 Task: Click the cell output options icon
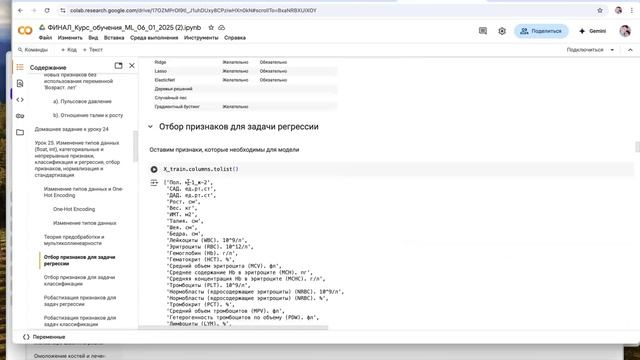[154, 182]
